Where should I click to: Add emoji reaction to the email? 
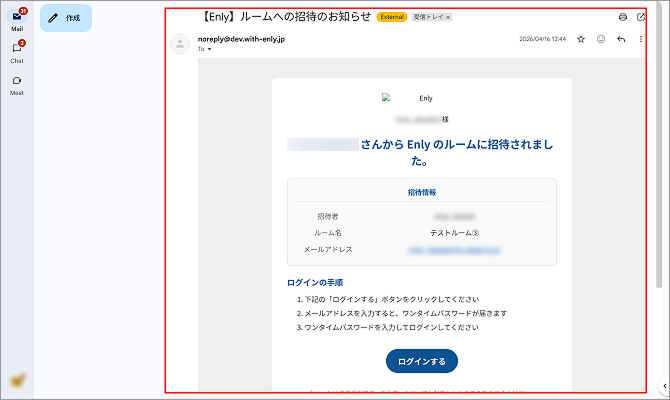pos(601,39)
